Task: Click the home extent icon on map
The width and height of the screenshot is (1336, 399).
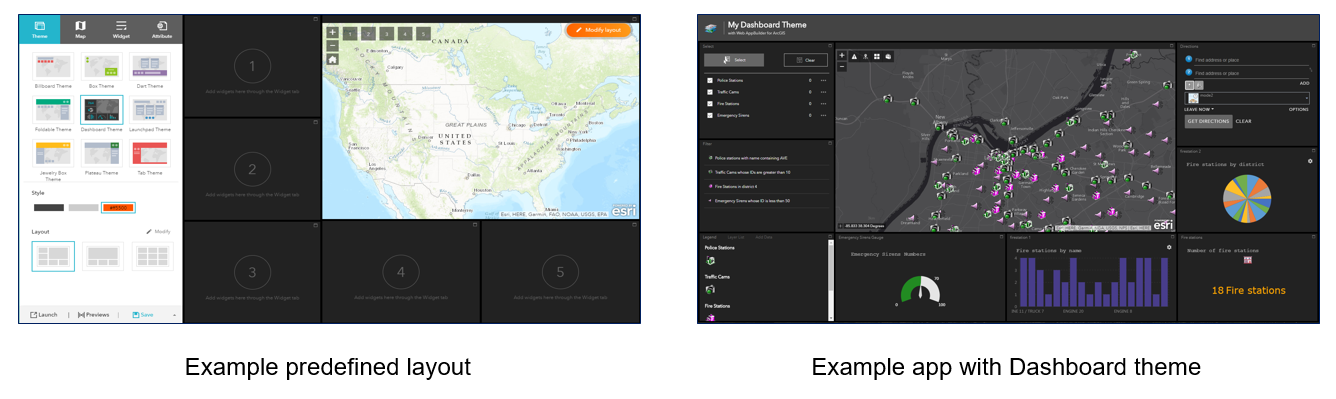Action: point(332,59)
